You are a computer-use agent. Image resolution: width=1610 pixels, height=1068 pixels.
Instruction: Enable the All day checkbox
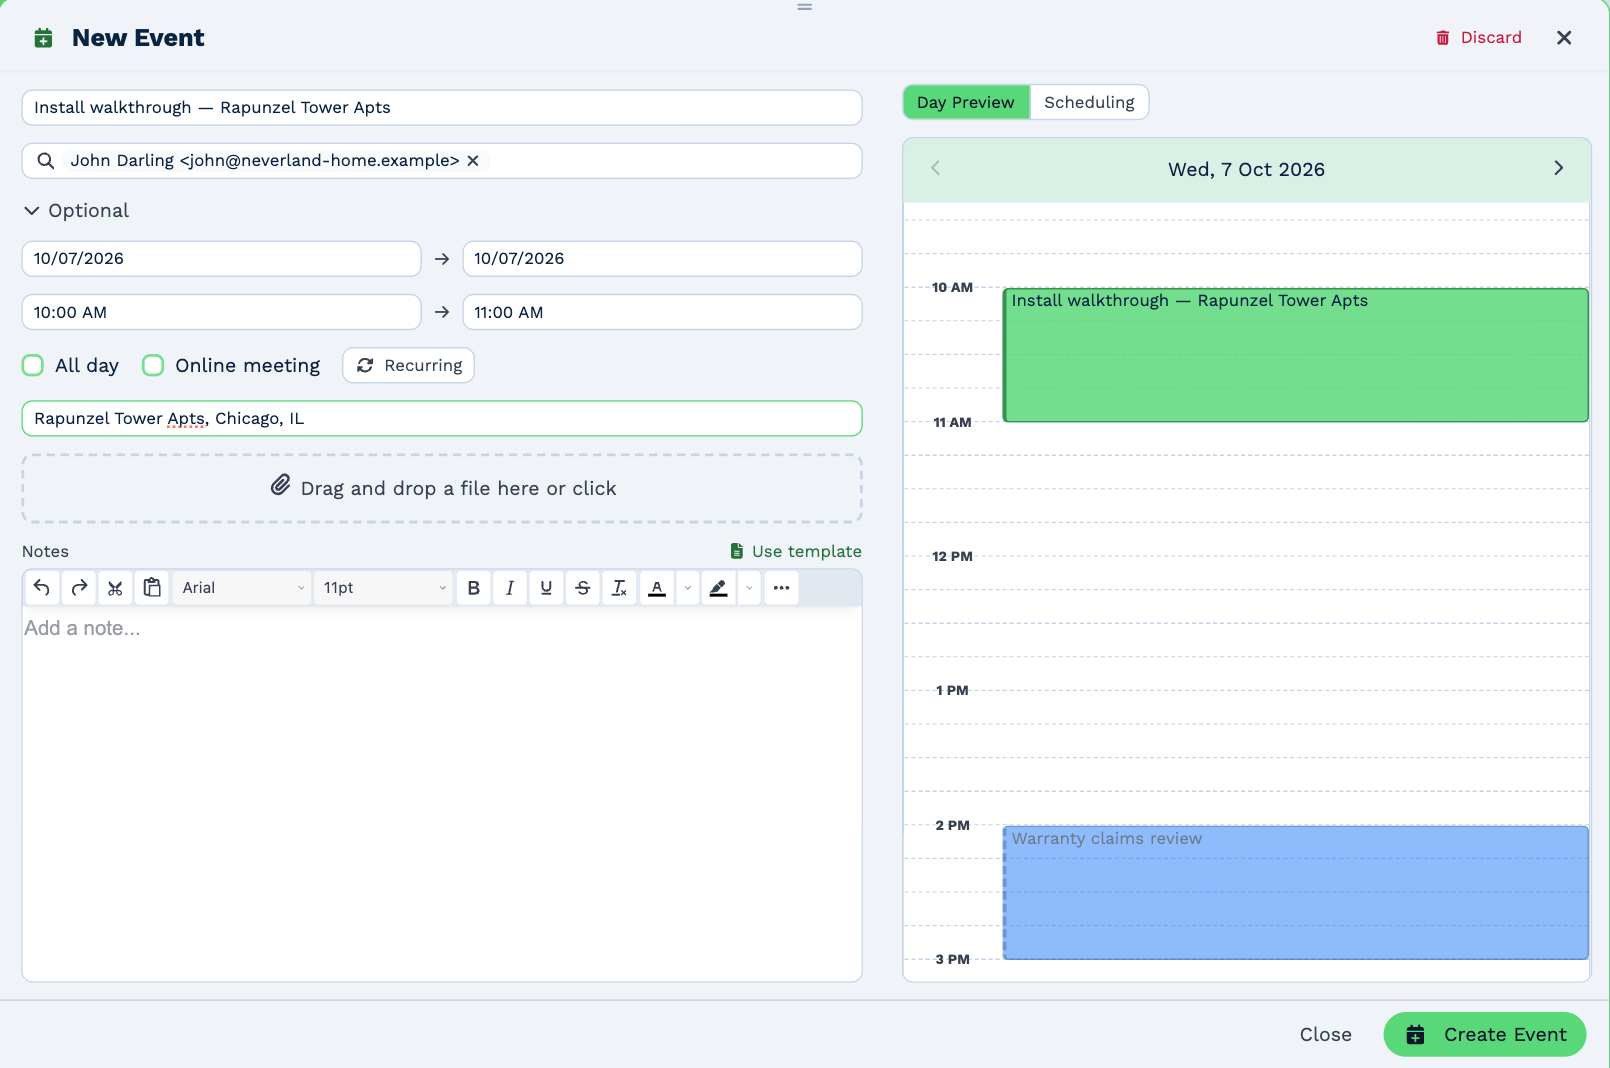(x=33, y=365)
